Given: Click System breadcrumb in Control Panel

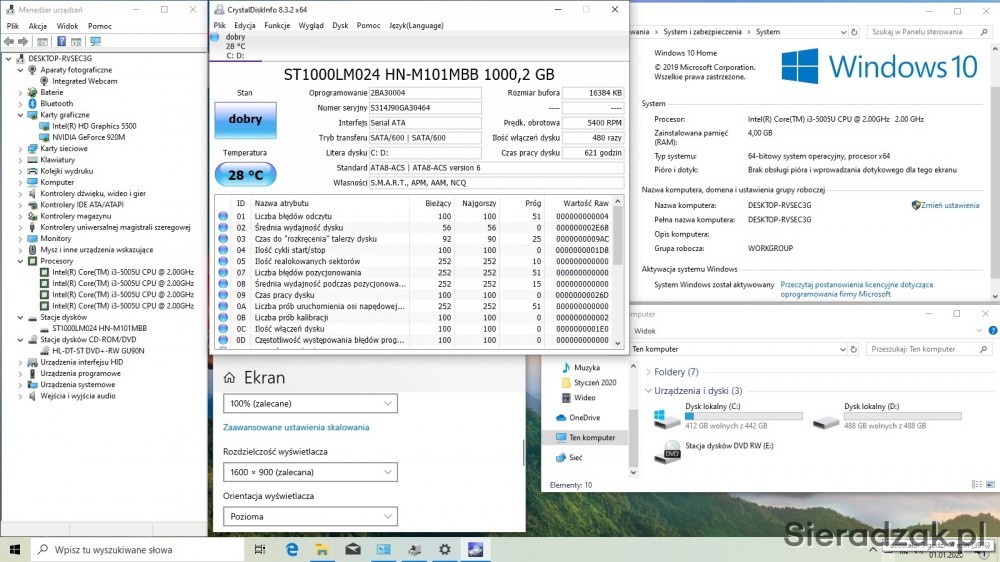Looking at the screenshot, I should [x=768, y=32].
